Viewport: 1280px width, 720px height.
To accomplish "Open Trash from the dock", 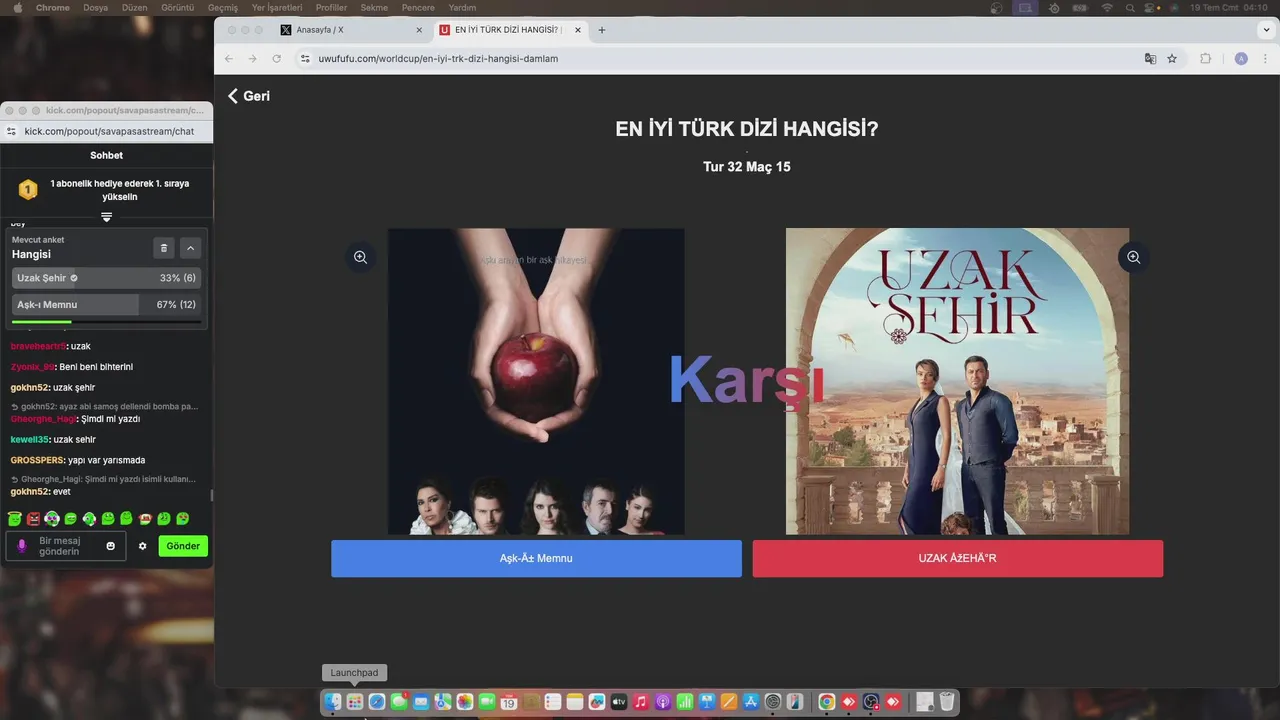I will [x=947, y=702].
